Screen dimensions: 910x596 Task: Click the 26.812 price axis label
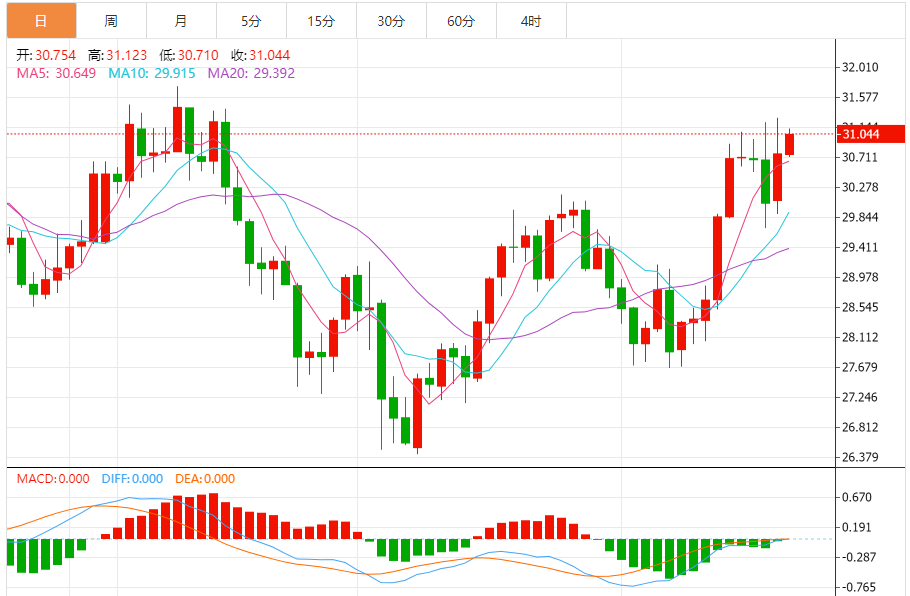[x=860, y=427]
